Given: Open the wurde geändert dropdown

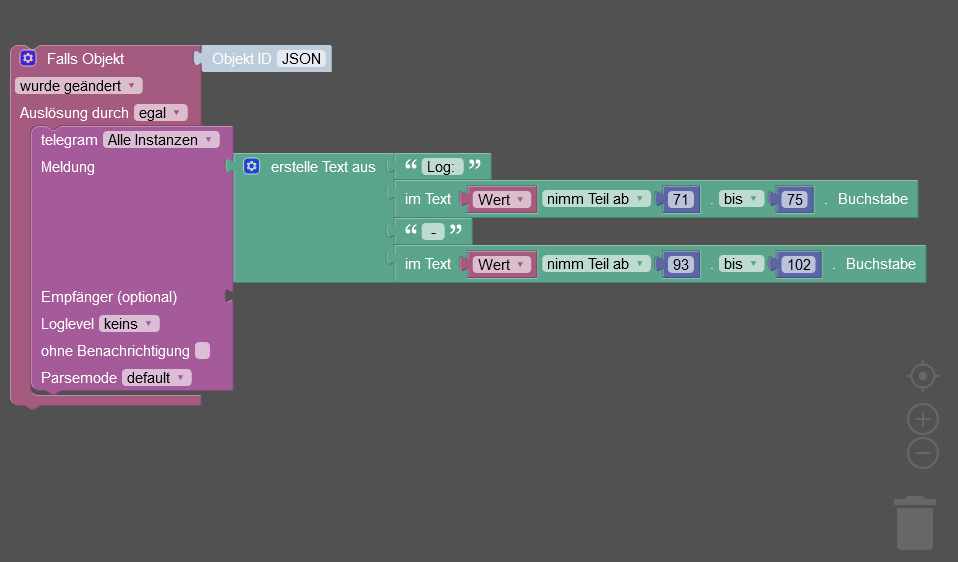Looking at the screenshot, I should 79,86.
